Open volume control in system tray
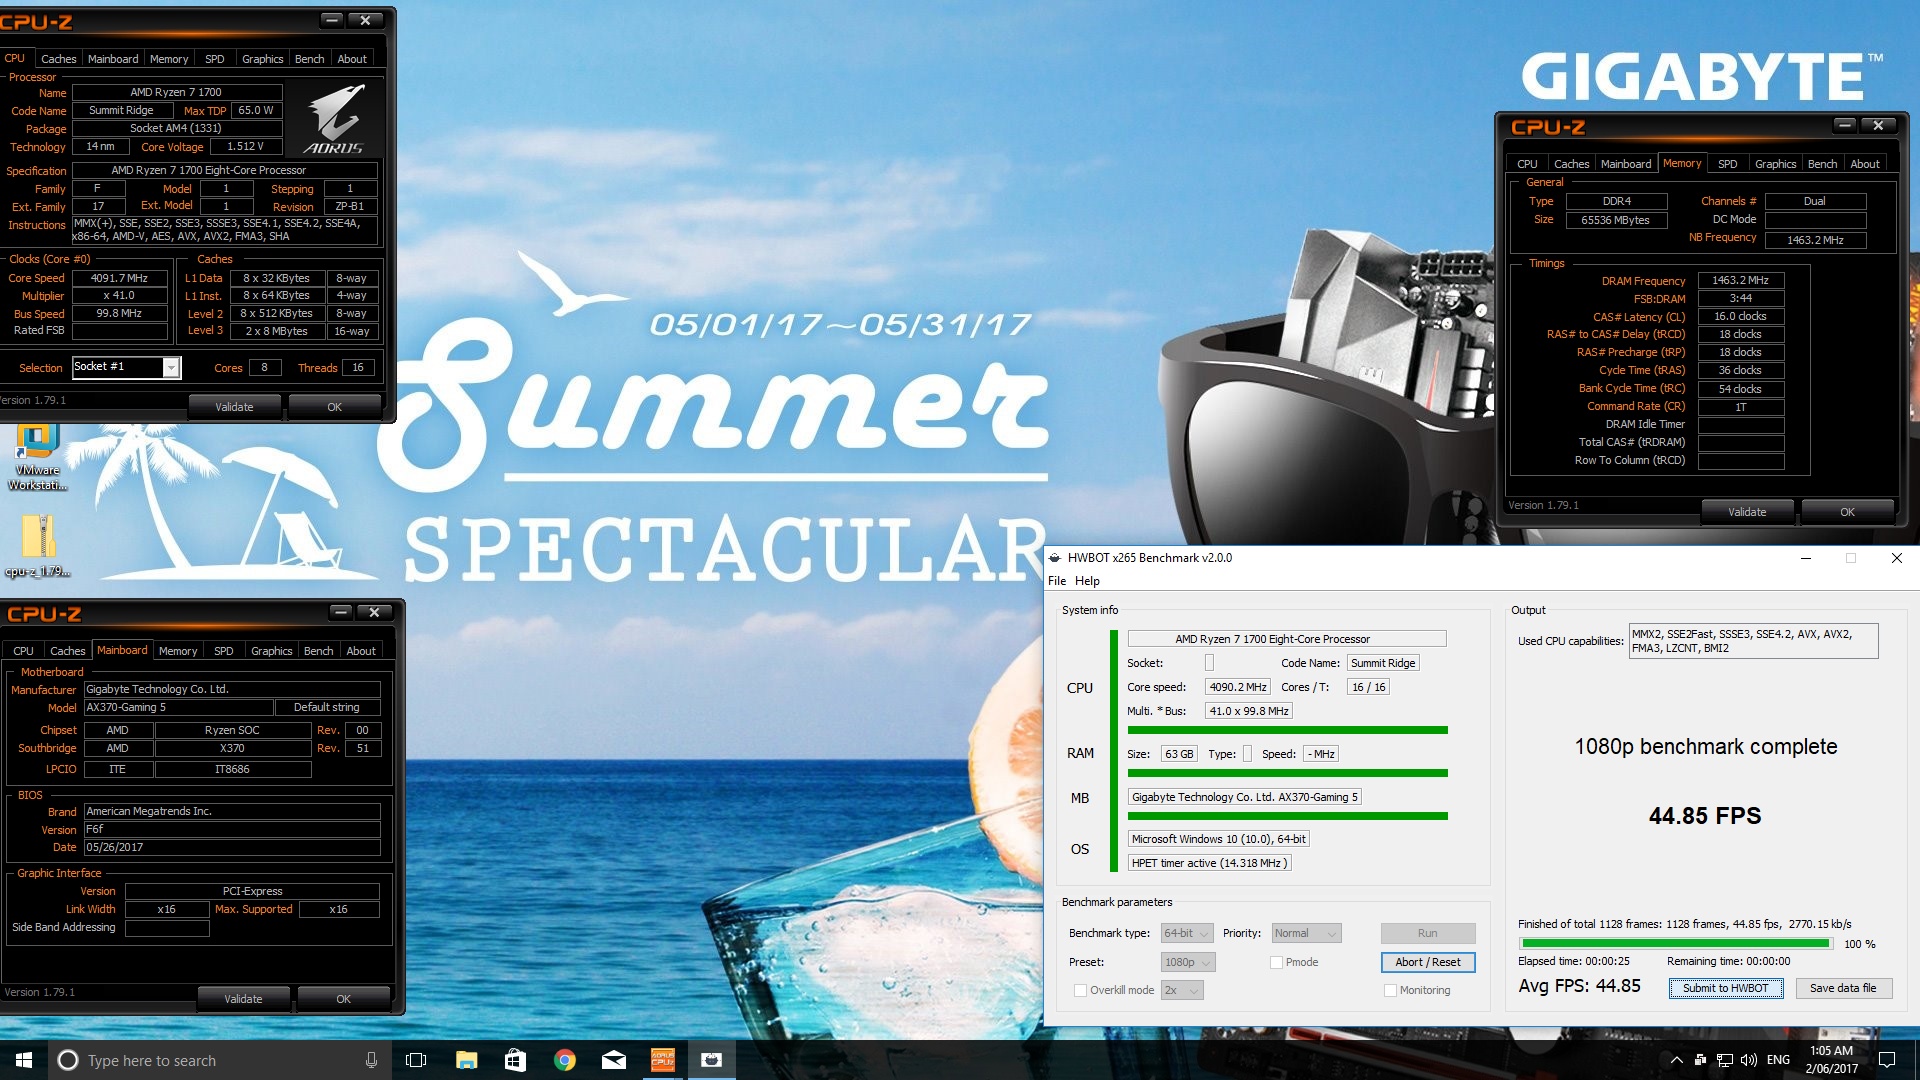Screen dimensions: 1920x1080 (x=1748, y=1060)
